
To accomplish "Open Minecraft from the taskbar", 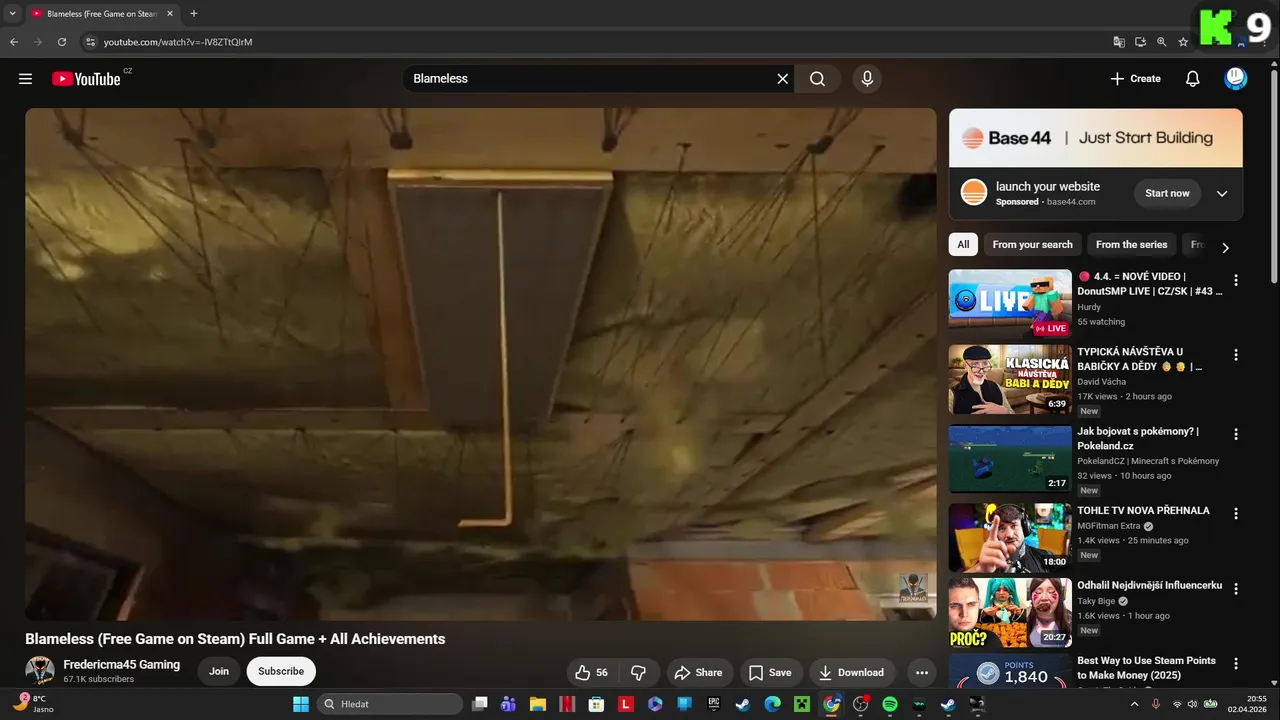I will 801,704.
